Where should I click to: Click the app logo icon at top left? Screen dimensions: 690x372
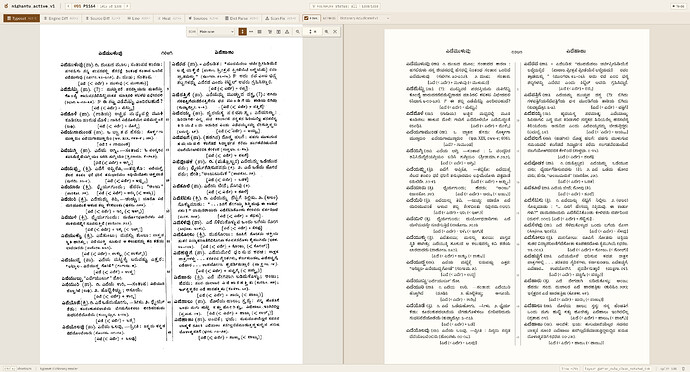(6, 6)
